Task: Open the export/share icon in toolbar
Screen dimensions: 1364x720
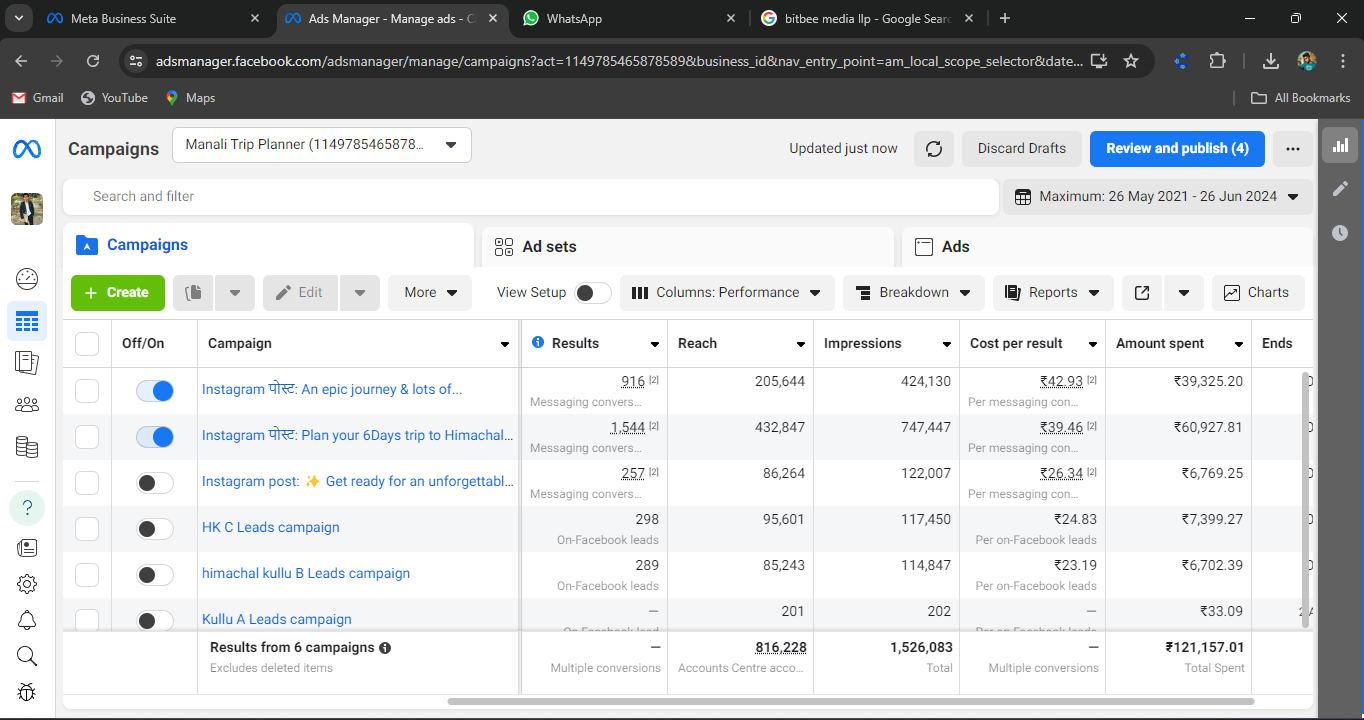Action: click(1142, 293)
